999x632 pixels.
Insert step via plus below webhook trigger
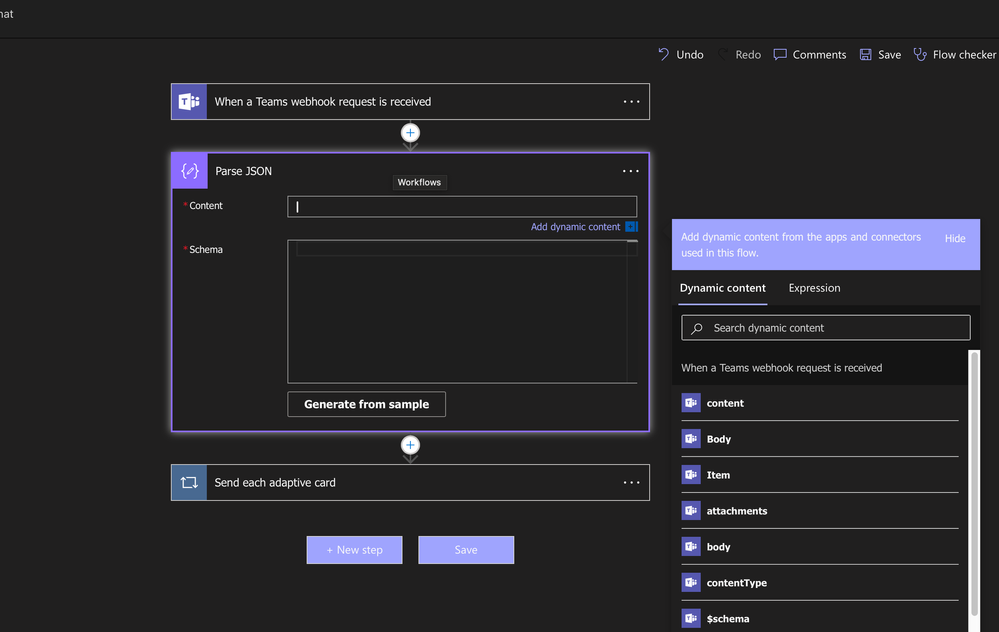tap(410, 133)
